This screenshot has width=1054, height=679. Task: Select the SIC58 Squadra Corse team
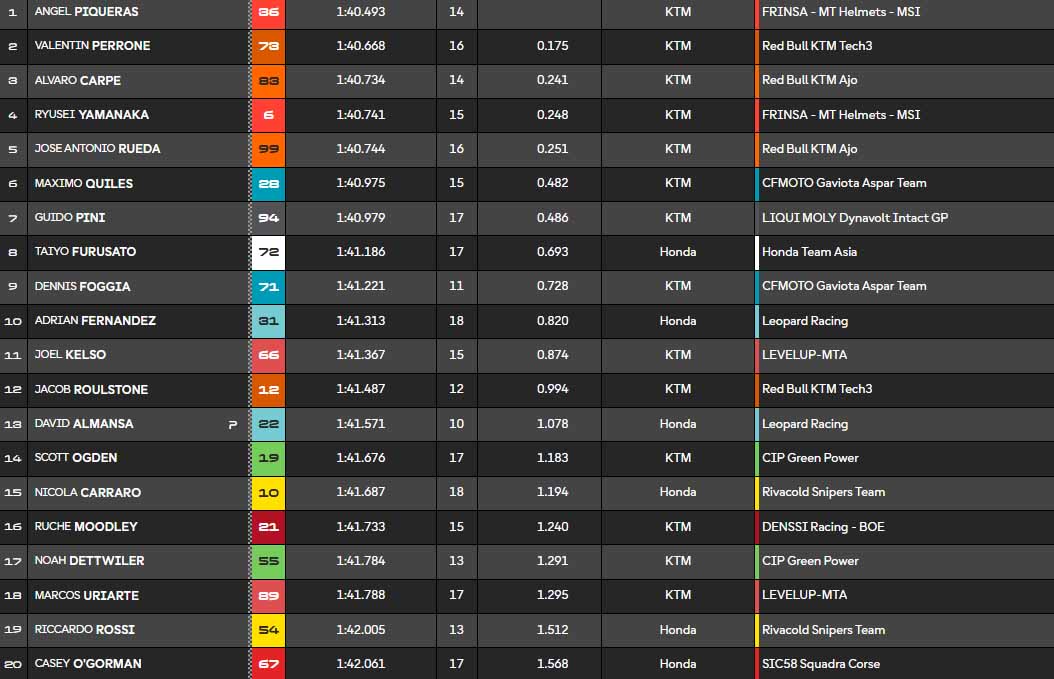820,664
